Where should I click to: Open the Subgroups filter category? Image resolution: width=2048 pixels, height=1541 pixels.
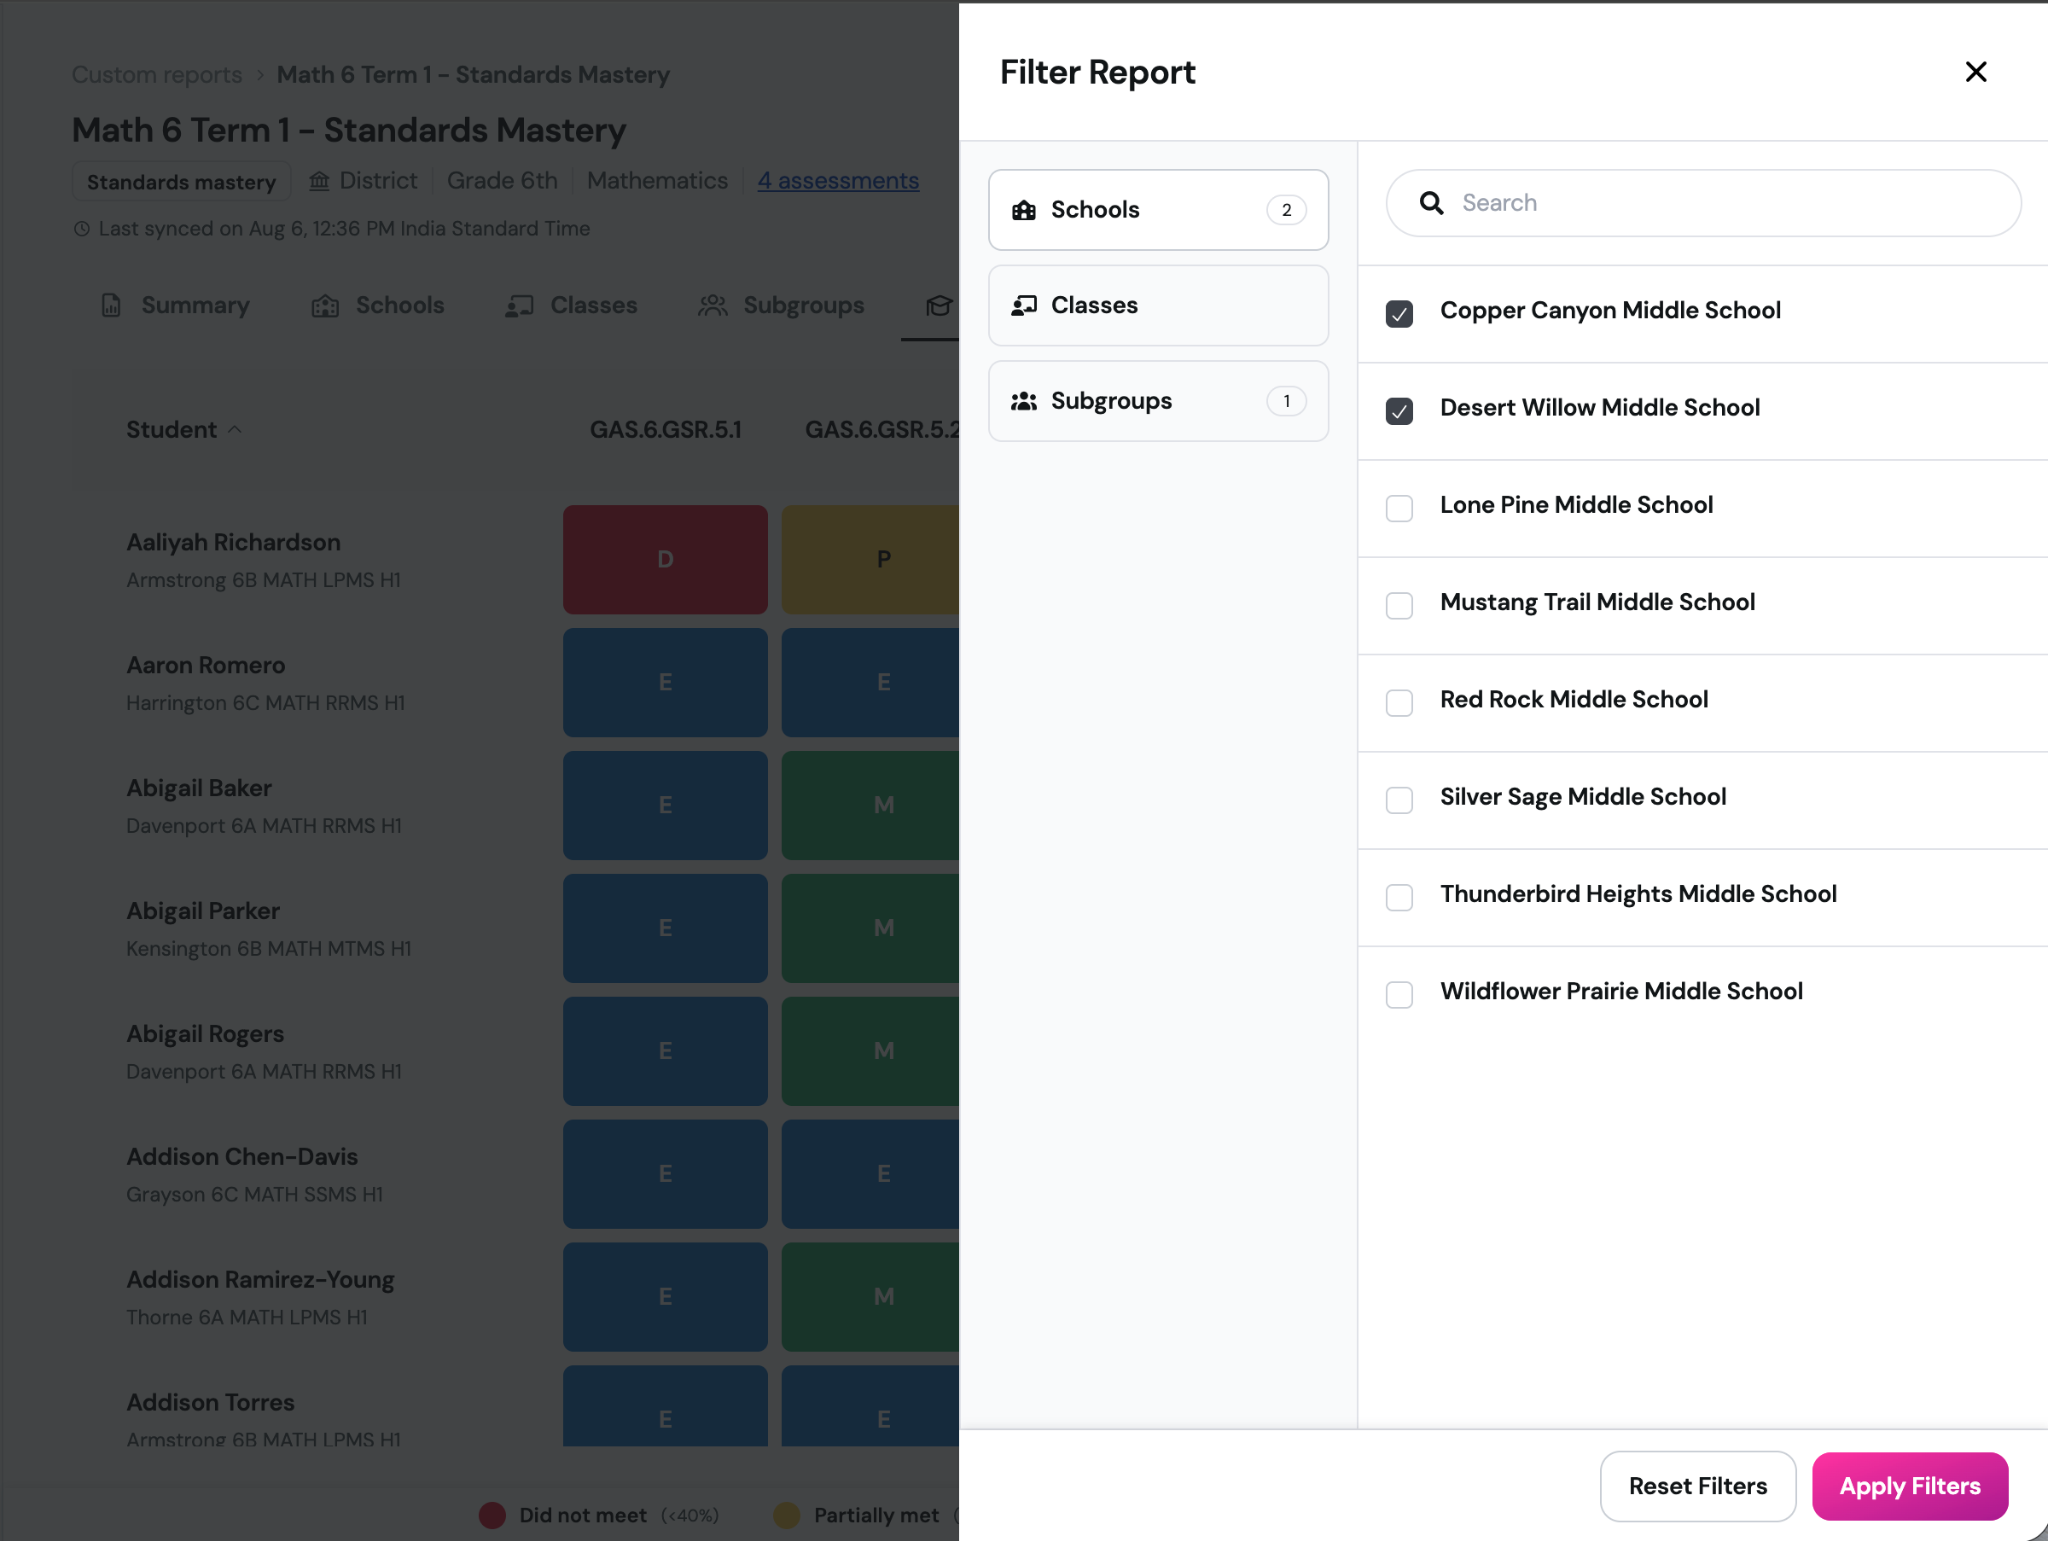point(1158,401)
